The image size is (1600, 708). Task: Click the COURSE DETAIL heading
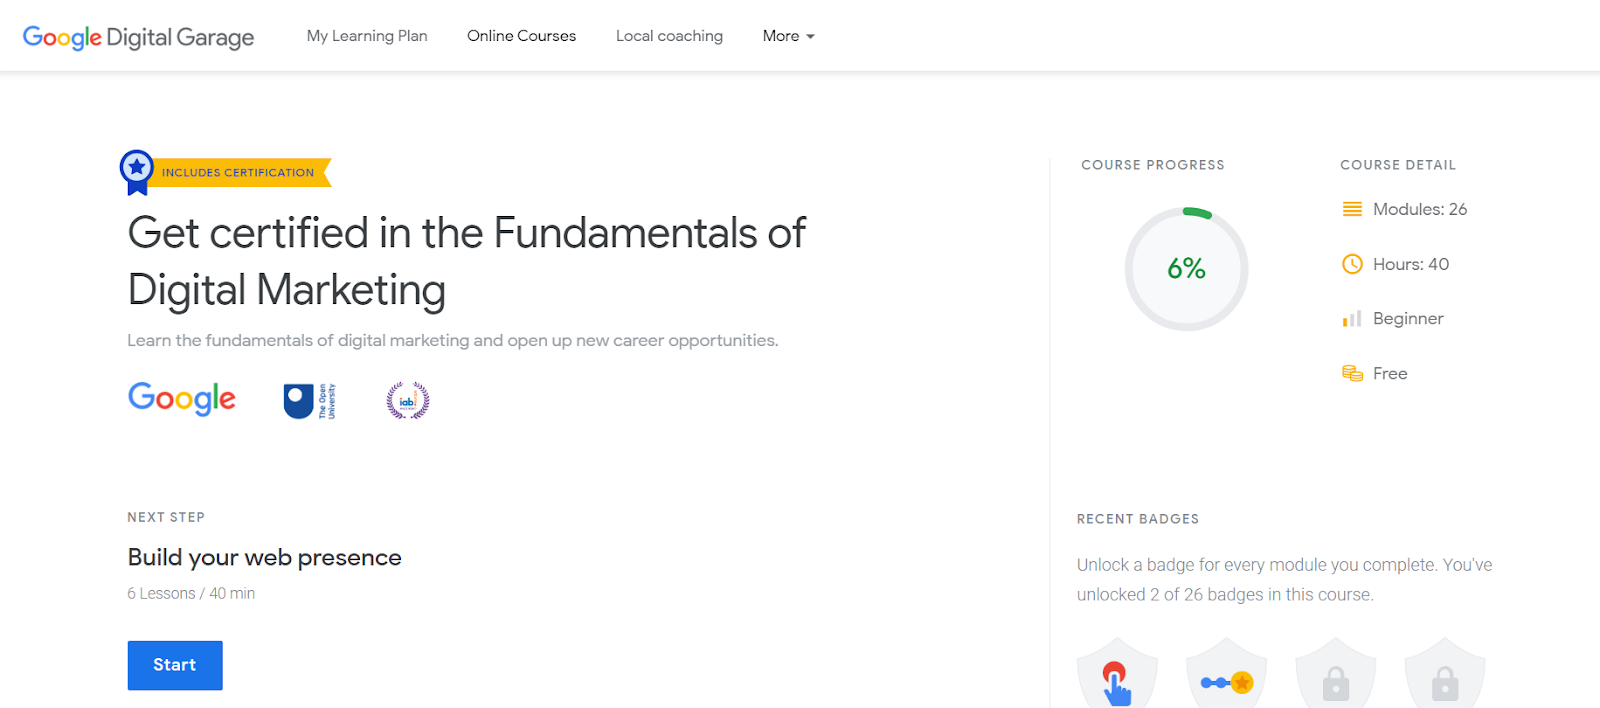(1398, 165)
